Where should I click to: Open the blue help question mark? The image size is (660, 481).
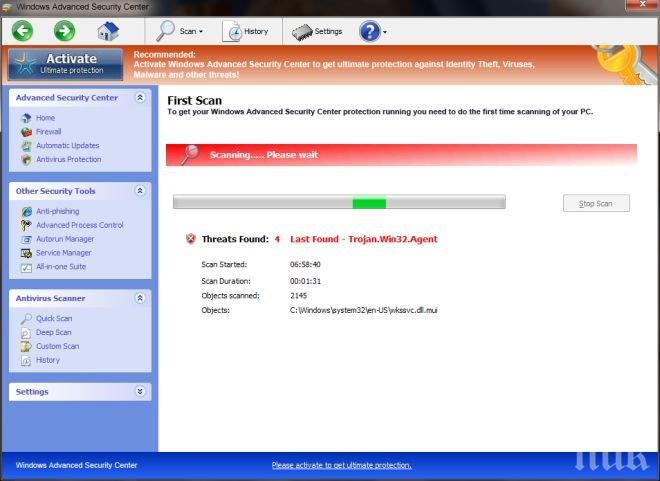369,31
